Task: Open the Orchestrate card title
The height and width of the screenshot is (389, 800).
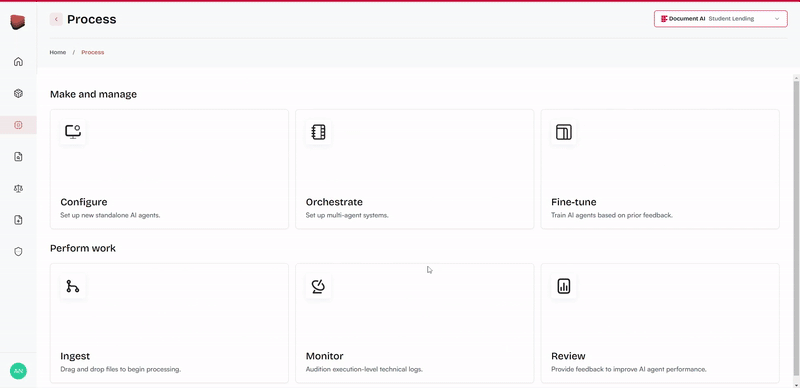Action: [x=334, y=202]
